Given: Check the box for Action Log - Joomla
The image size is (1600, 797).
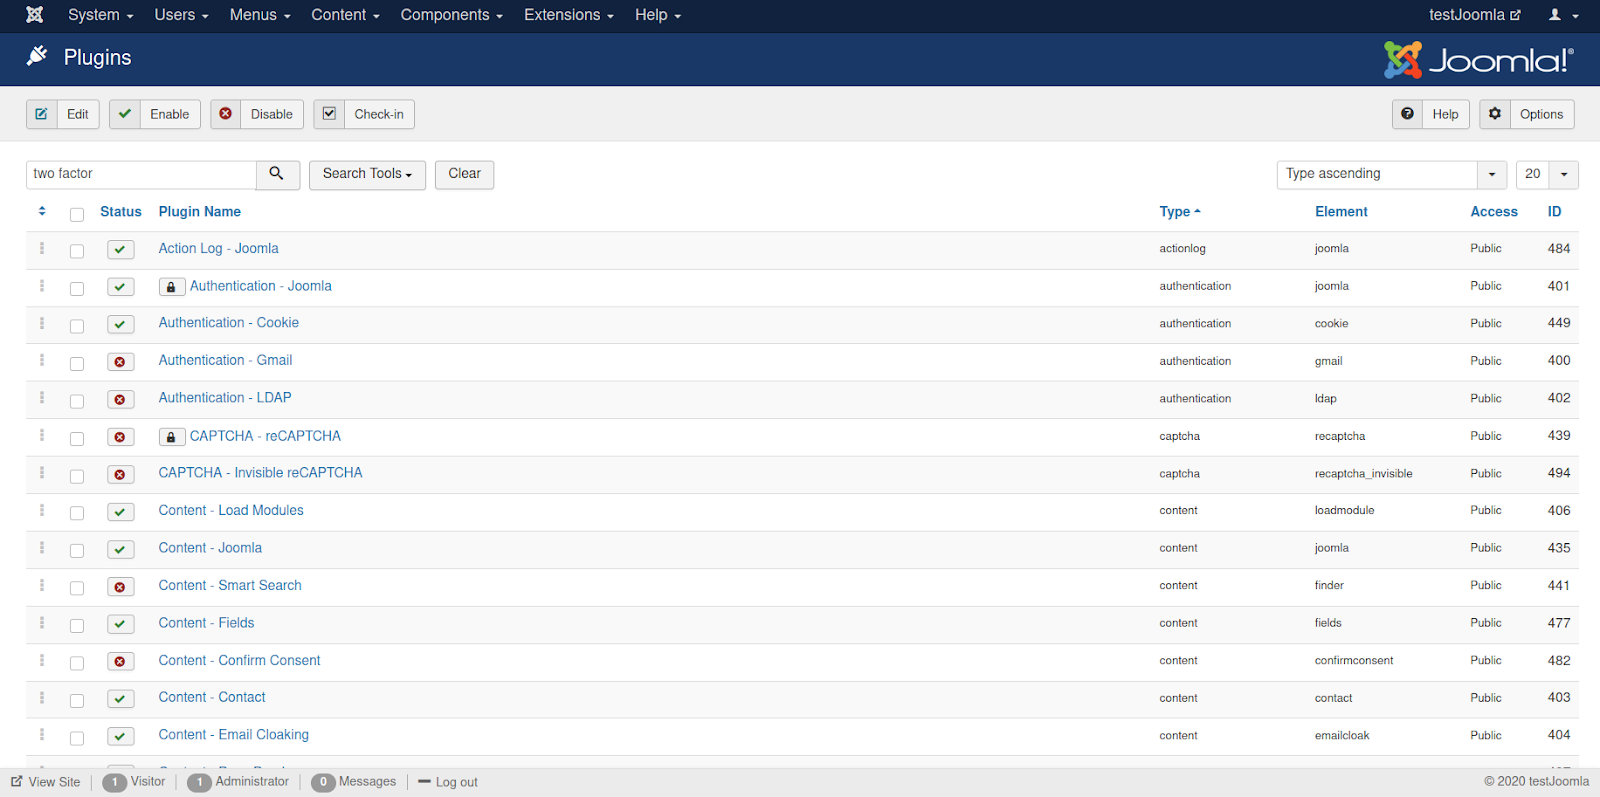Looking at the screenshot, I should tap(77, 251).
